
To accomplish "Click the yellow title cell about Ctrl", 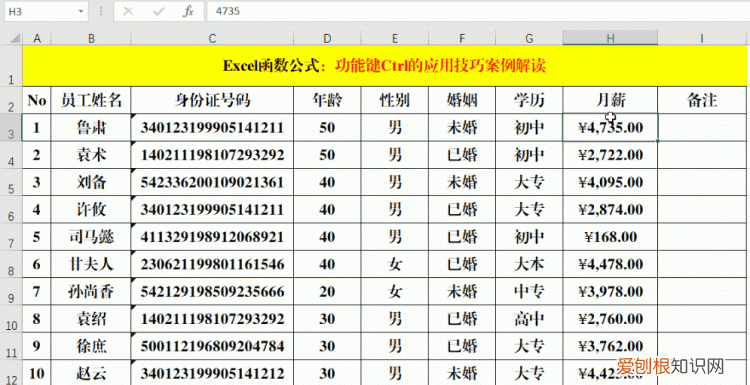I will coord(384,66).
